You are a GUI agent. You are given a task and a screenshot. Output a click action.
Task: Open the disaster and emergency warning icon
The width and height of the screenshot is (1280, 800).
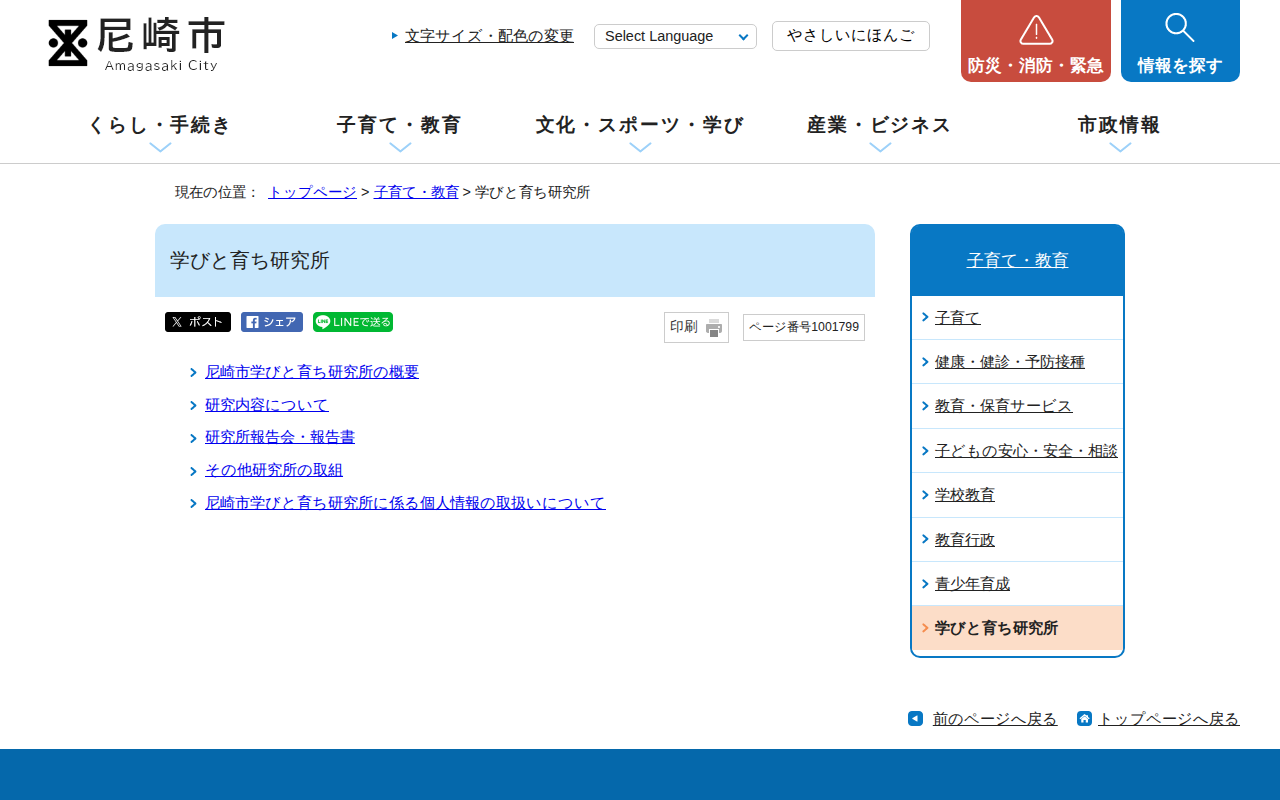(1035, 31)
